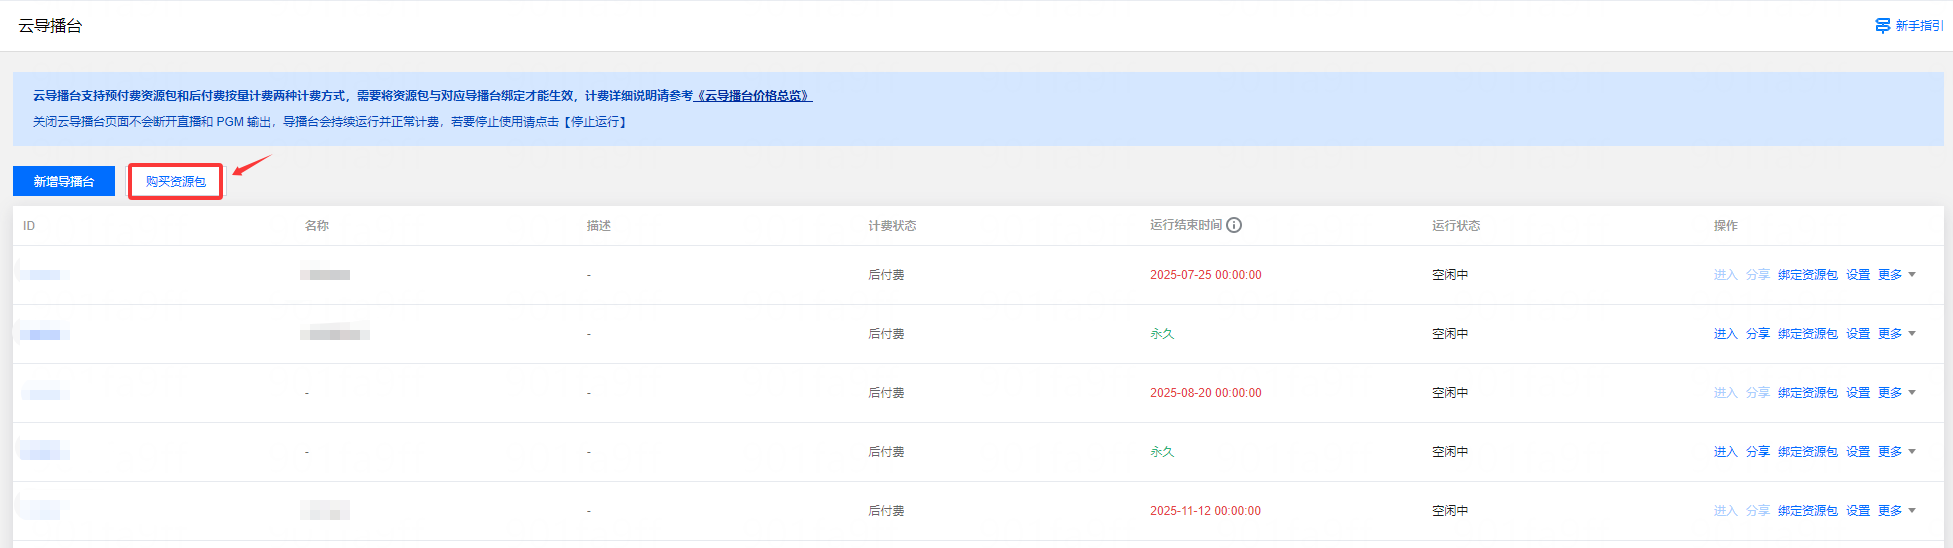Select the date 2025-07-25 00:00:00
1953x548 pixels.
[1206, 275]
